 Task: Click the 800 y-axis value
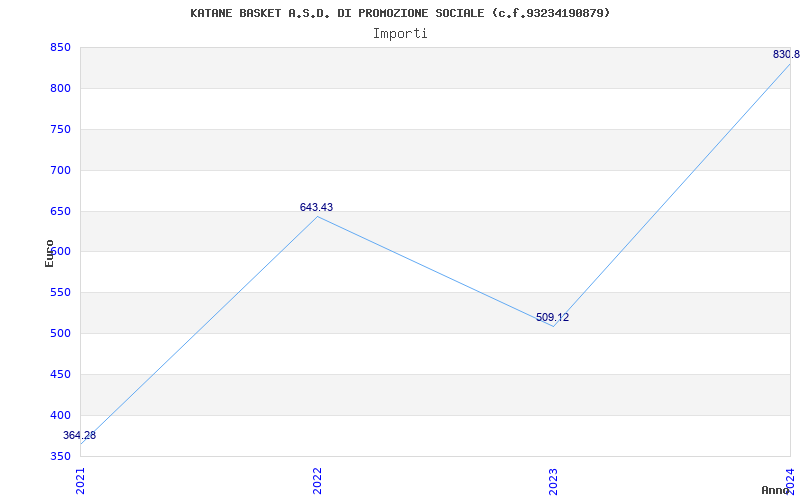pyautogui.click(x=60, y=89)
